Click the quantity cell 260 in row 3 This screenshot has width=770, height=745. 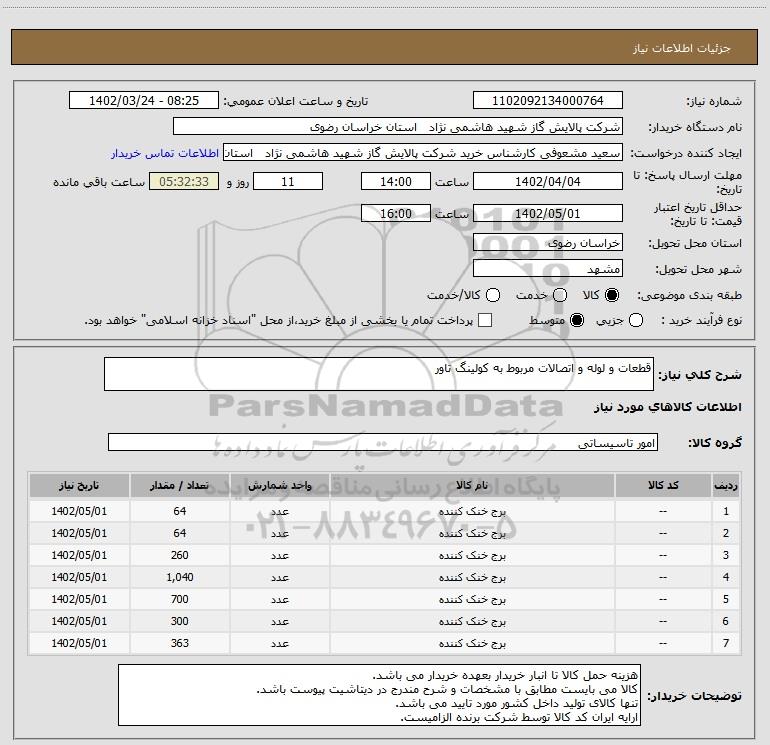point(180,555)
